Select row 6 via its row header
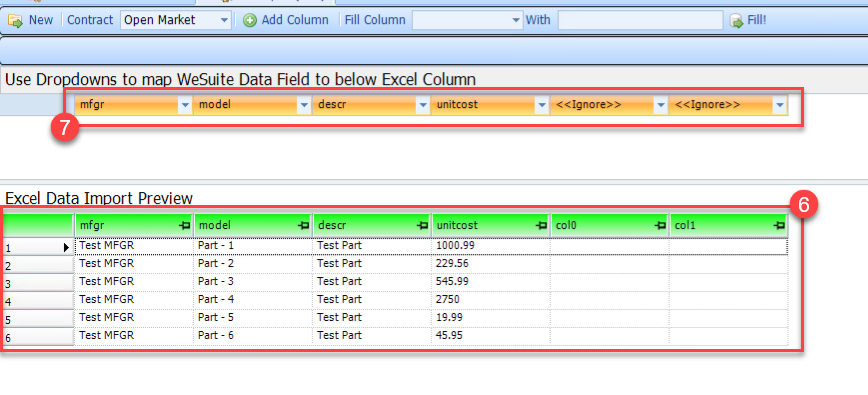This screenshot has width=868, height=395. pos(38,337)
